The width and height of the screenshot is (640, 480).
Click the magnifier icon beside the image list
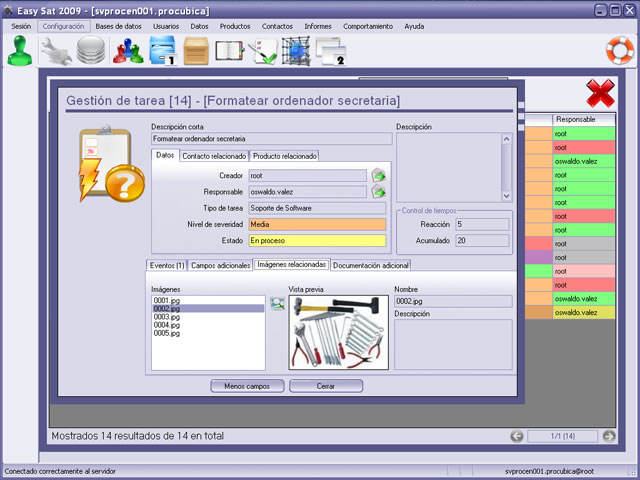pyautogui.click(x=277, y=303)
